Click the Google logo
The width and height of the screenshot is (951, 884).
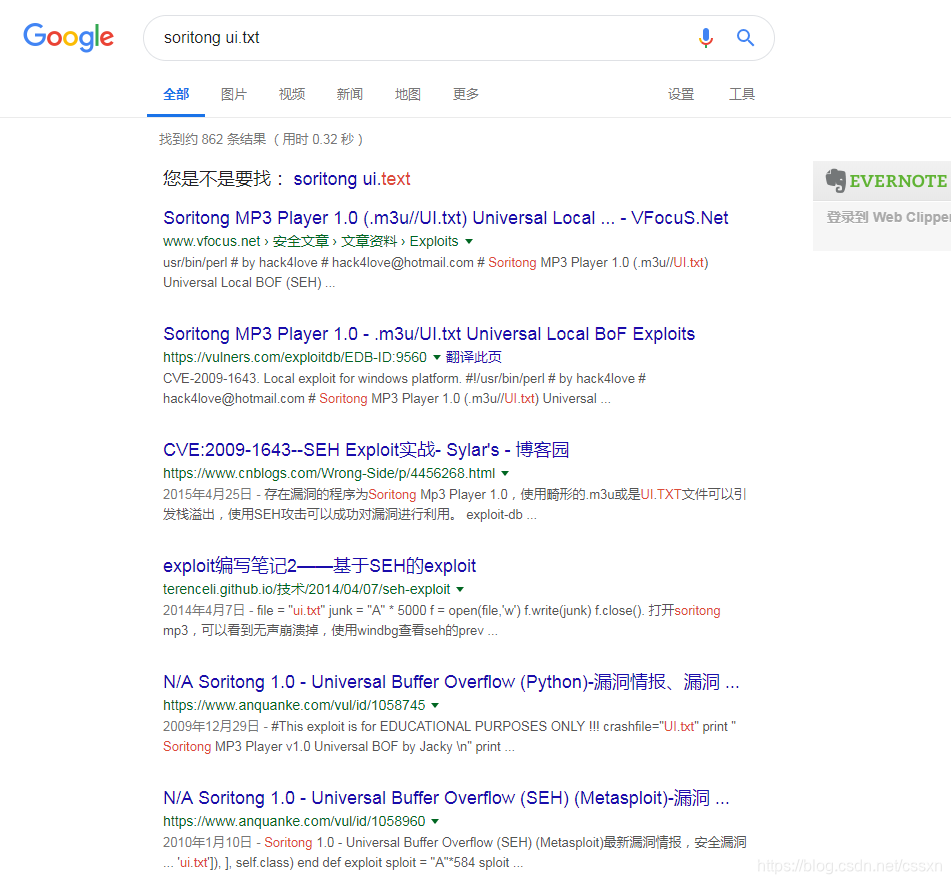point(69,38)
